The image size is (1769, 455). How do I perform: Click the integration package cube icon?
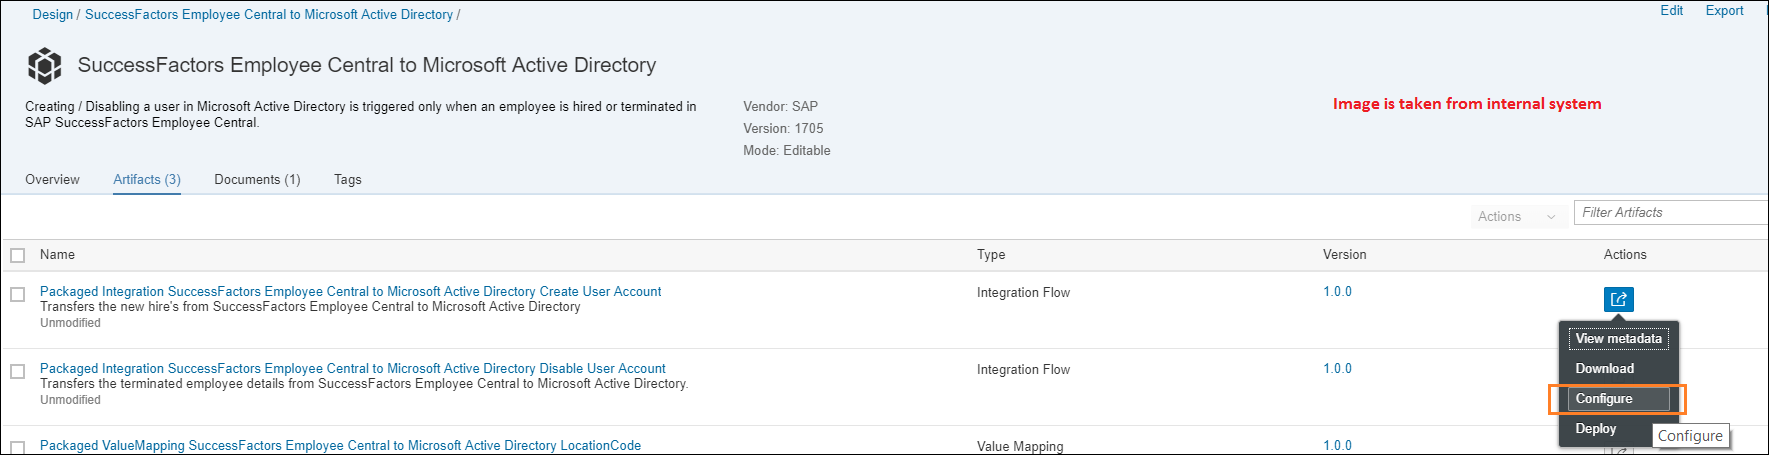(44, 66)
